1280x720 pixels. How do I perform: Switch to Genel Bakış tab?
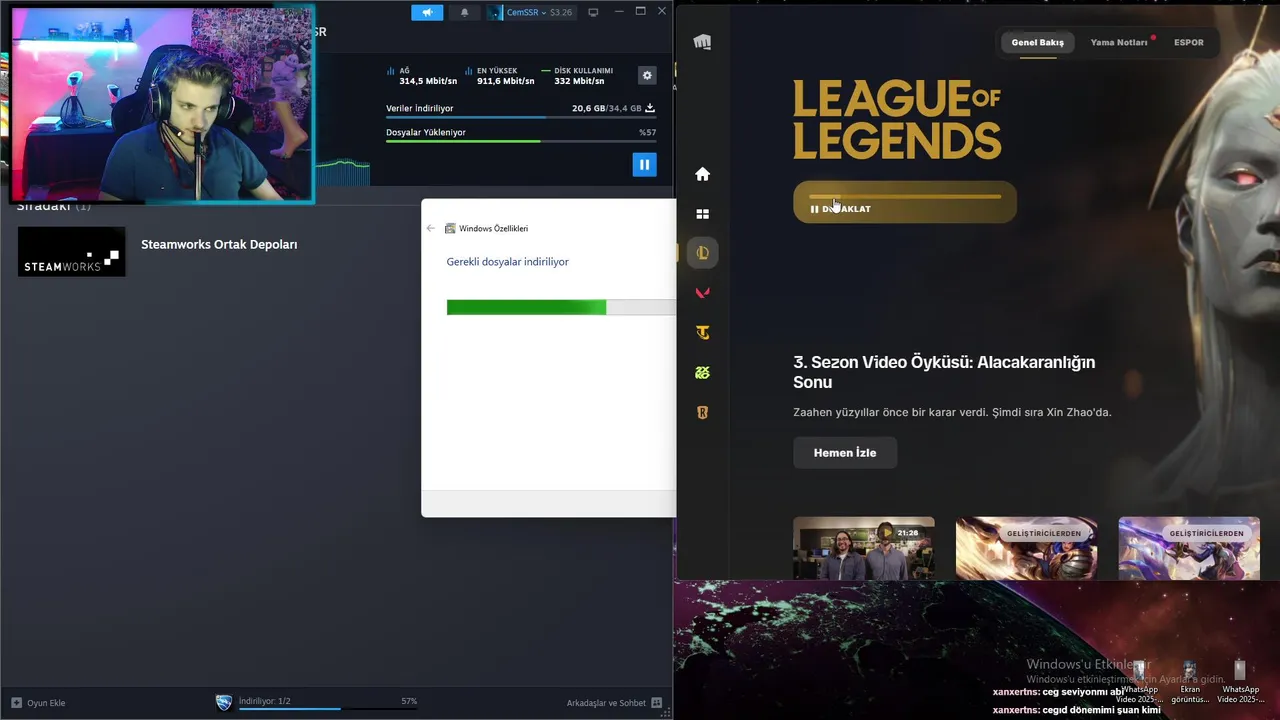(1037, 43)
